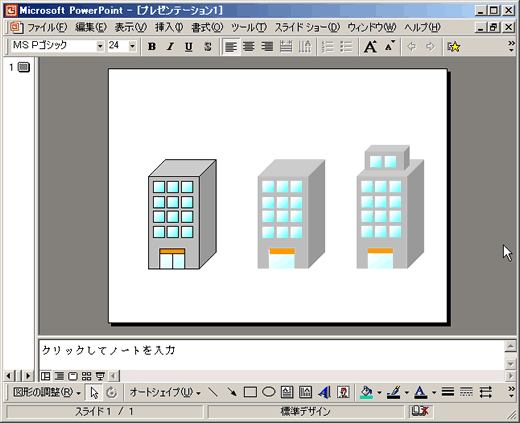Toggle Italic formatting button
The image size is (520, 423).
point(170,46)
